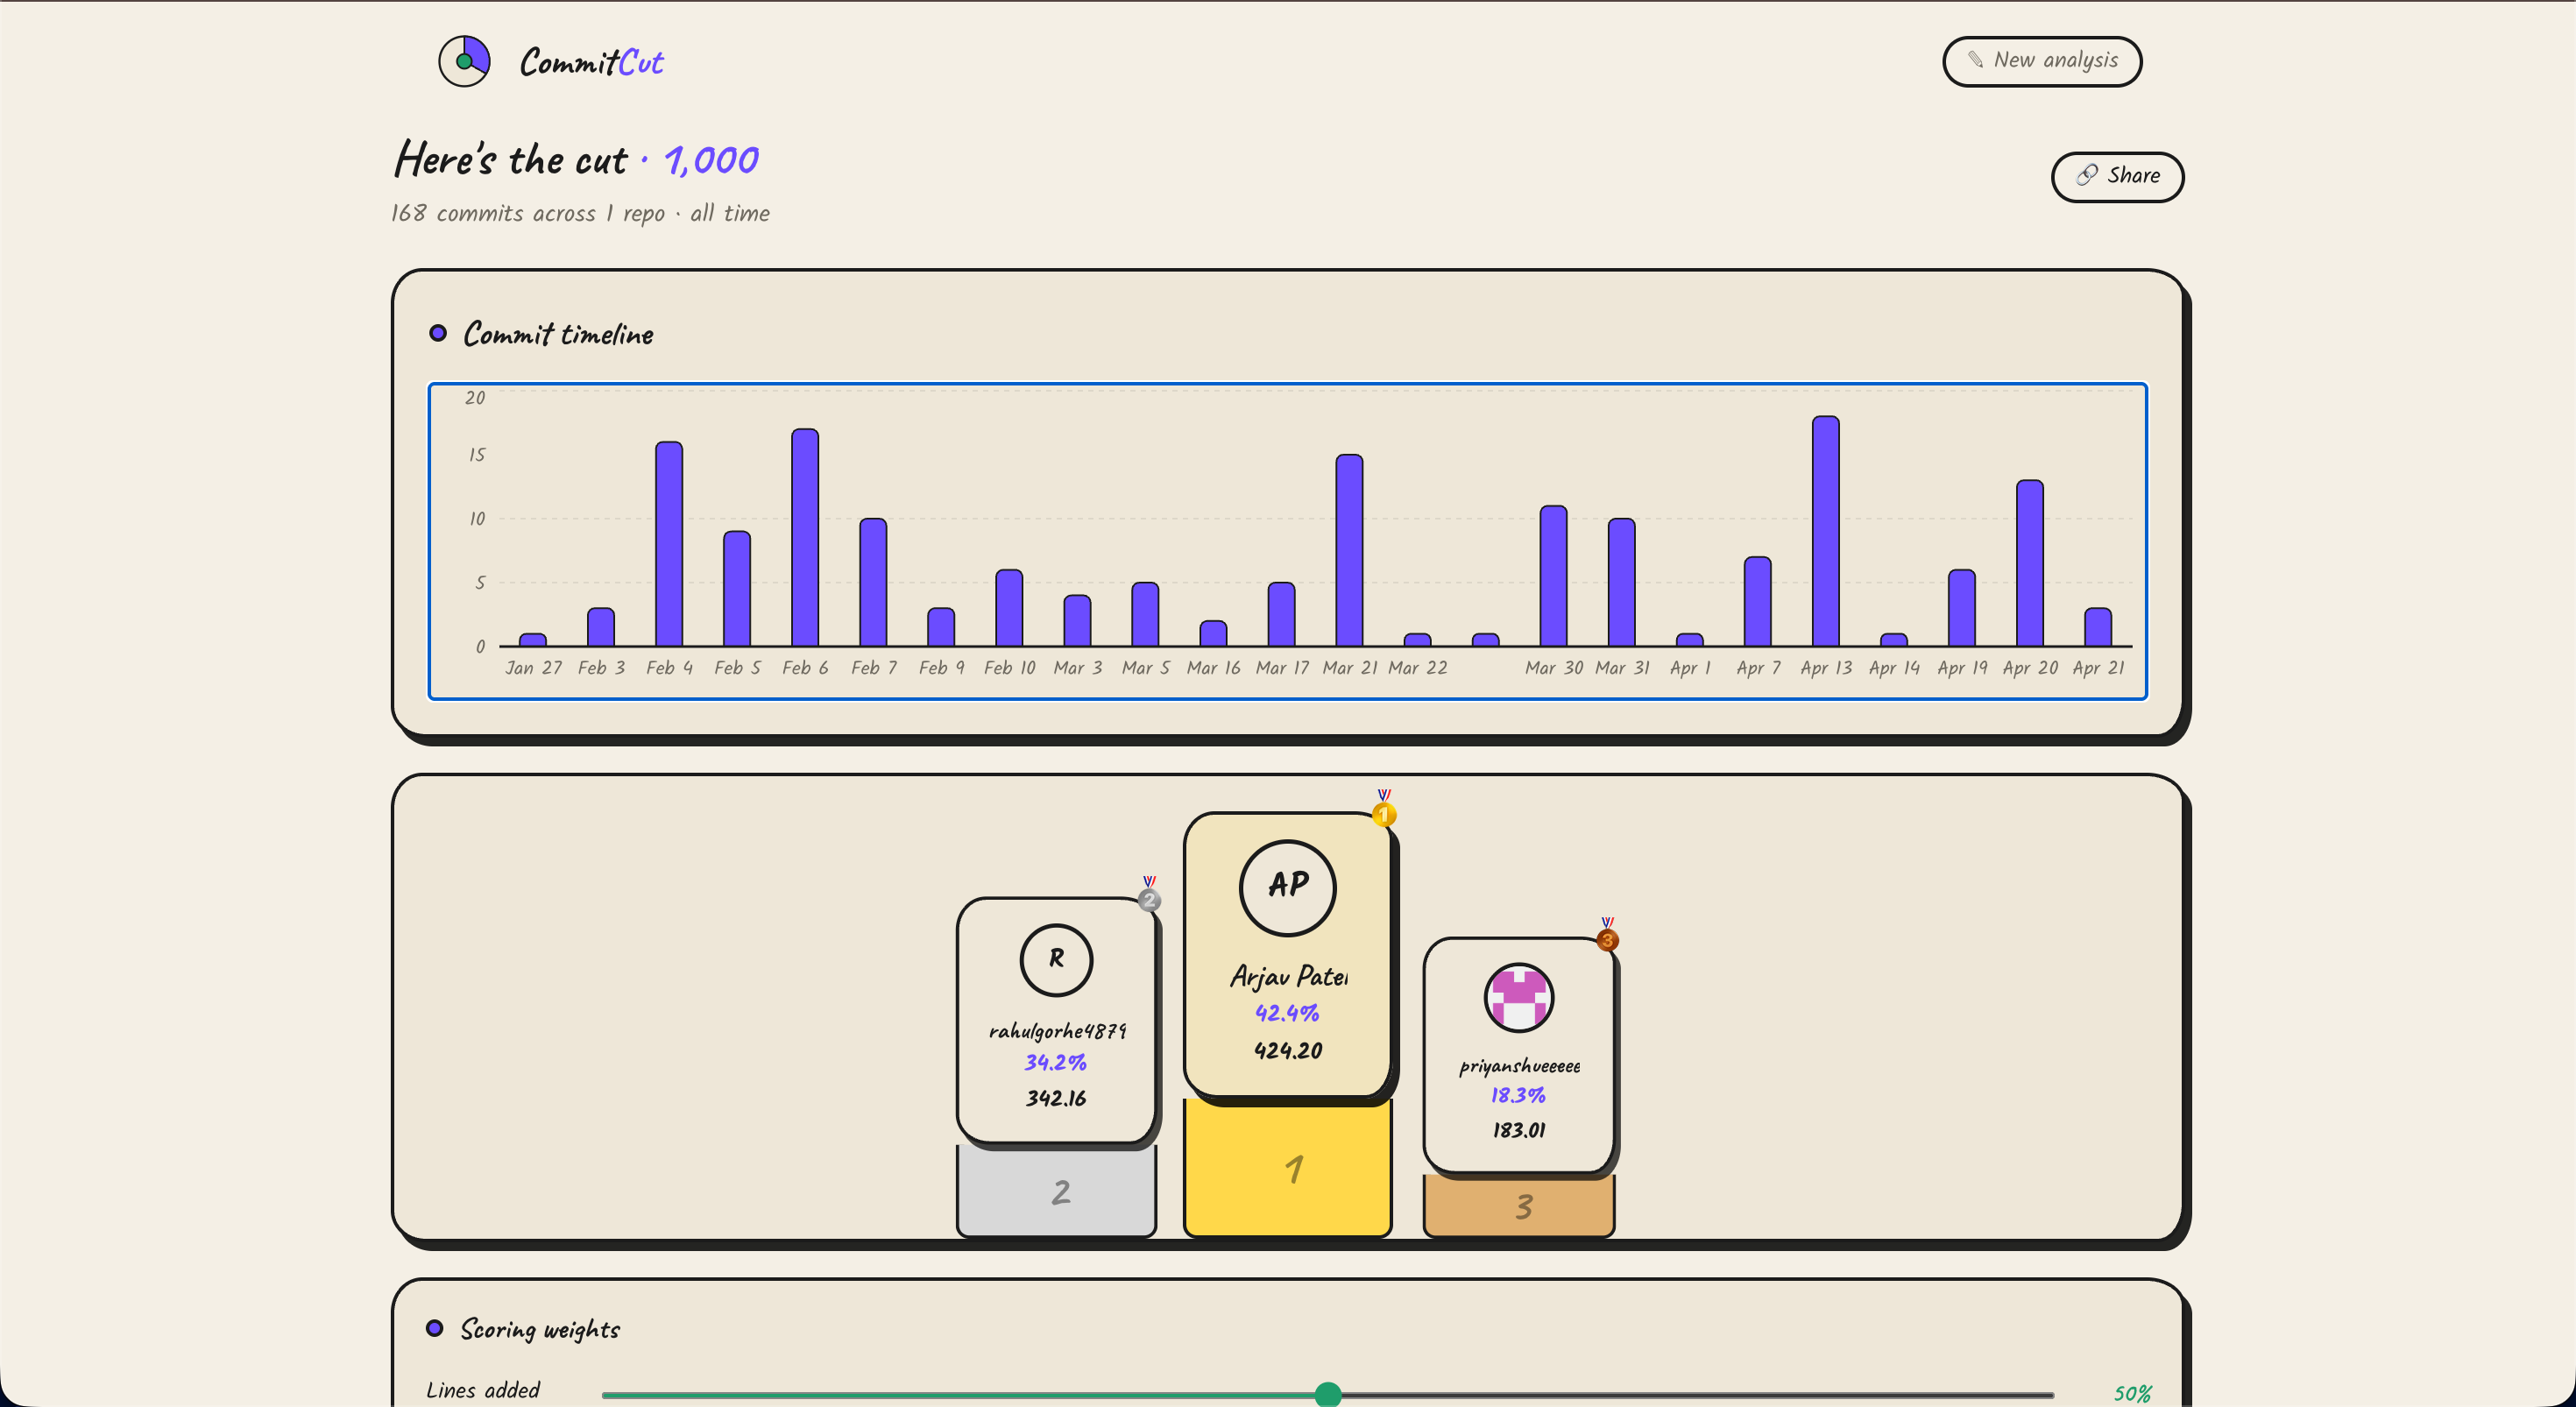Click the 'Lines added' label
The height and width of the screenshot is (1407, 2576).
(483, 1390)
